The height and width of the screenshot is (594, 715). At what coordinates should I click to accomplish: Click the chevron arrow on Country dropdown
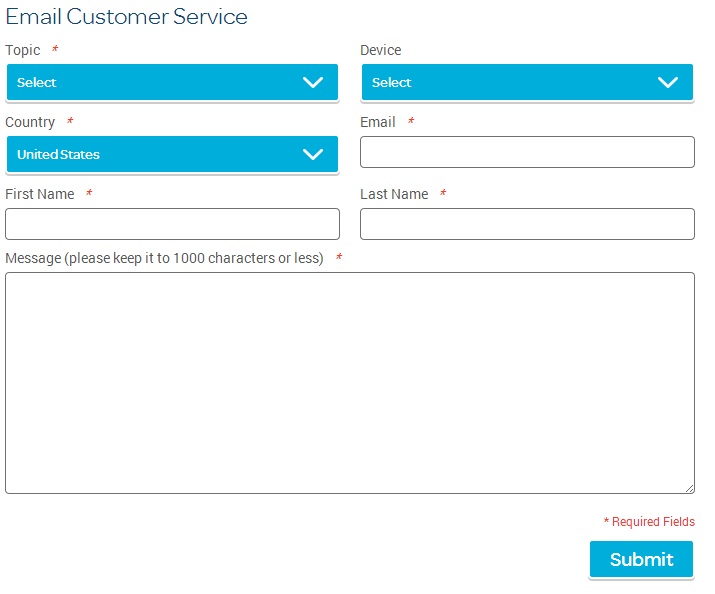(x=313, y=155)
